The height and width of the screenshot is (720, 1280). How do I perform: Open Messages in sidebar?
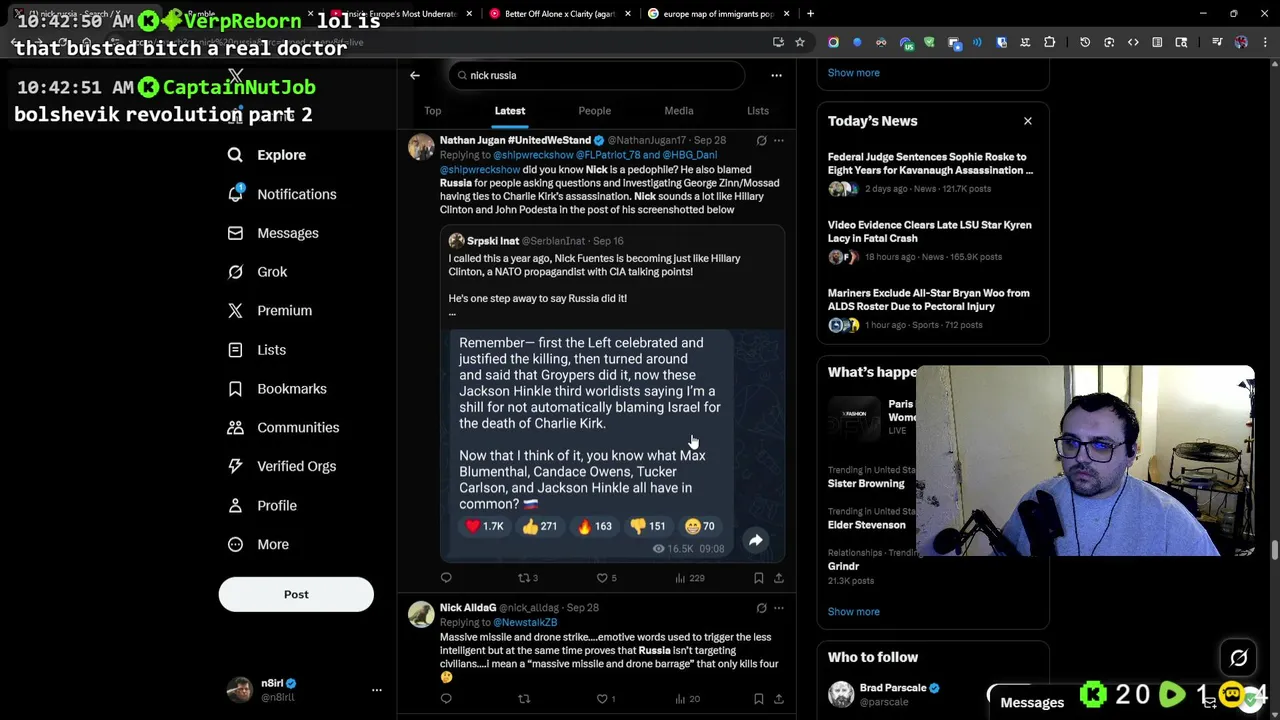[x=273, y=233]
